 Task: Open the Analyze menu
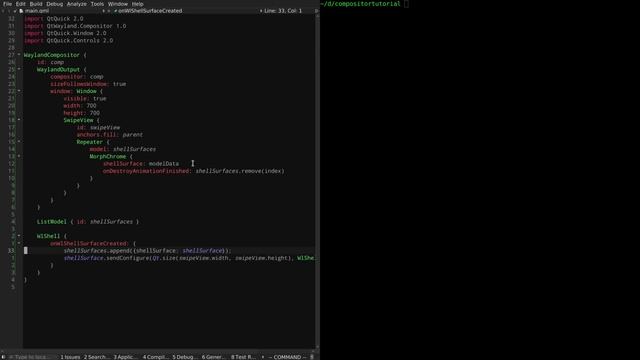[76, 4]
